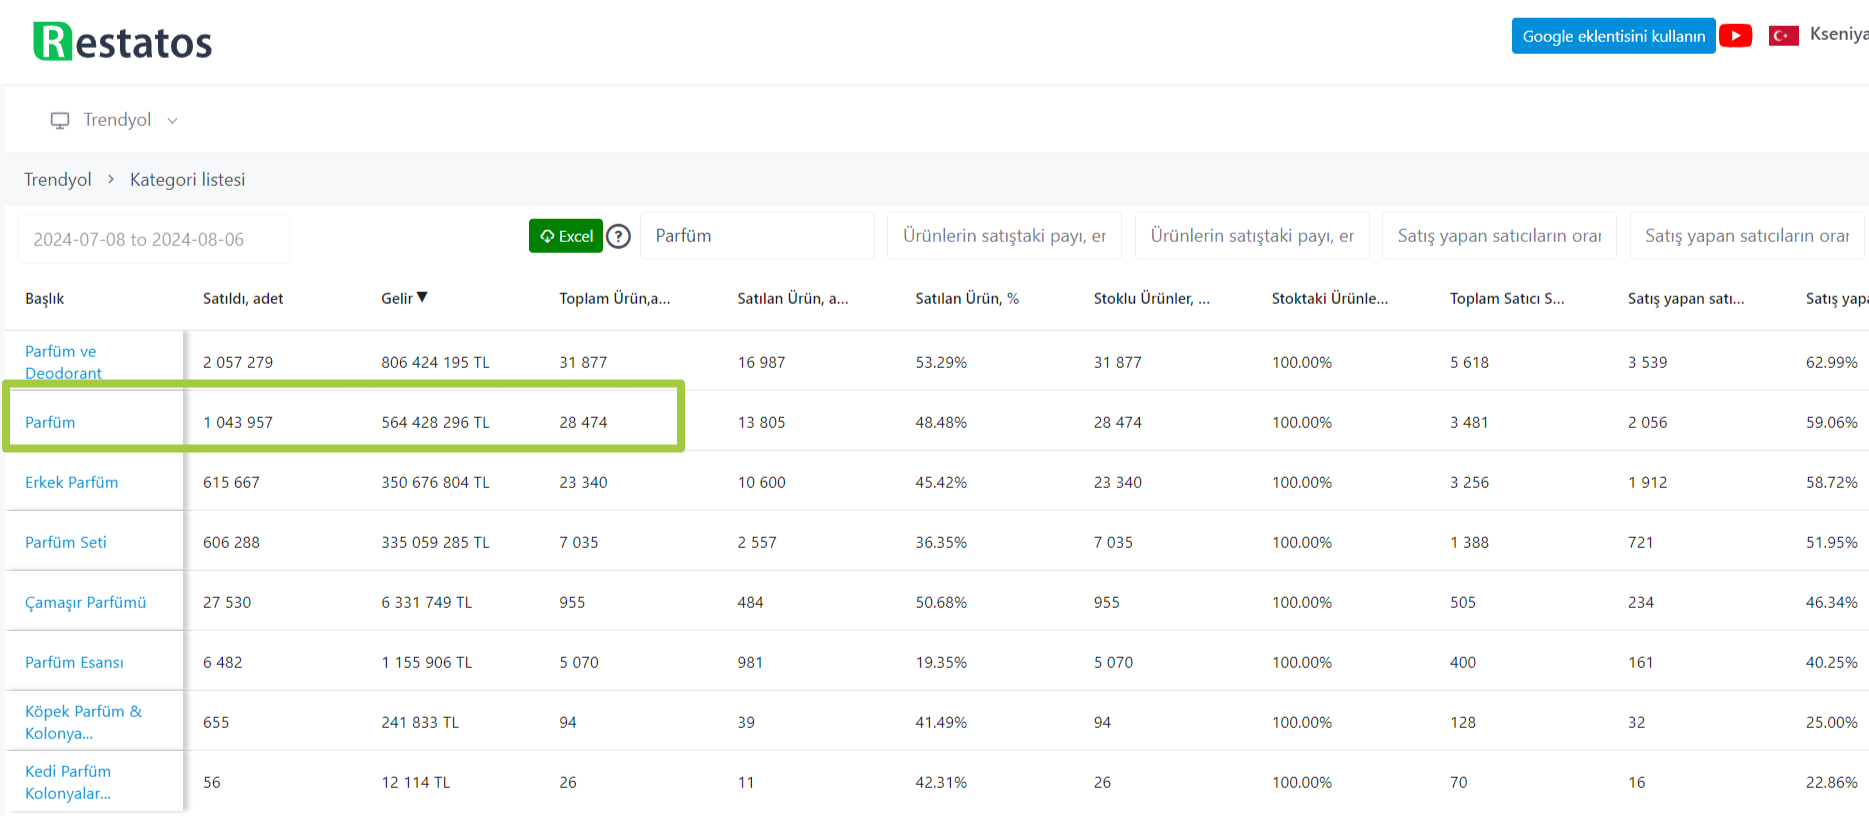This screenshot has width=1869, height=816.
Task: Sort by the Stoktaki Ürünle... column header
Action: coord(1330,298)
